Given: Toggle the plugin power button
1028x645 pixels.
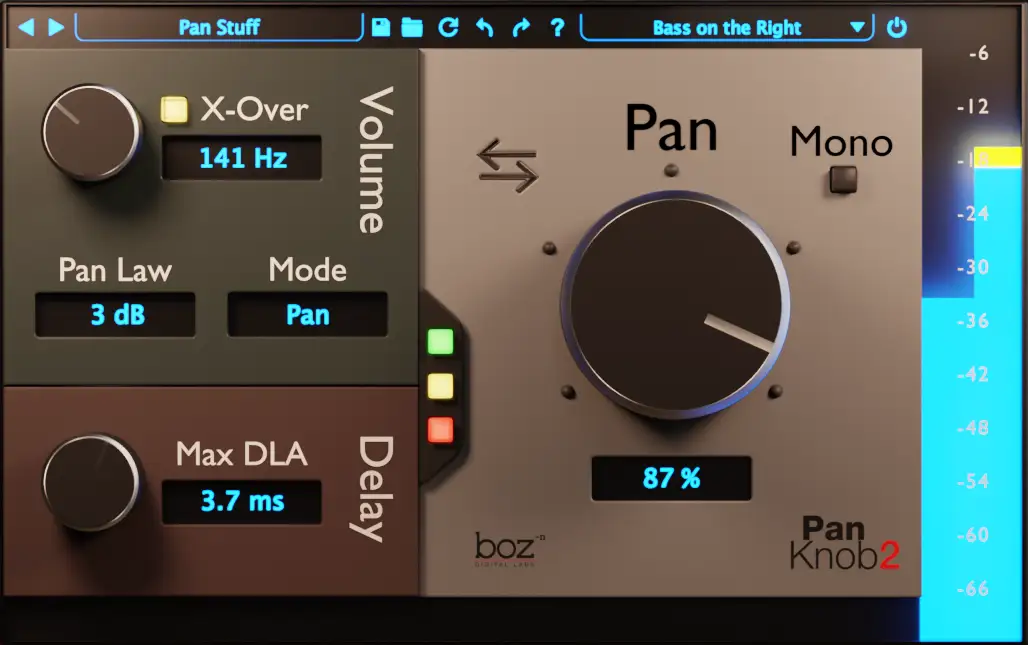Looking at the screenshot, I should [897, 27].
